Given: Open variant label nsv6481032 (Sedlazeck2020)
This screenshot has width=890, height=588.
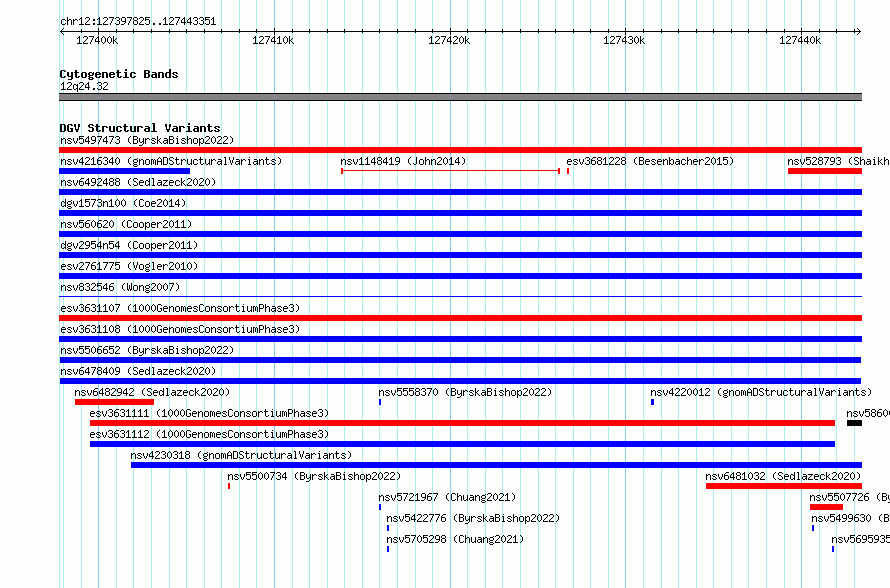Looking at the screenshot, I should 783,476.
